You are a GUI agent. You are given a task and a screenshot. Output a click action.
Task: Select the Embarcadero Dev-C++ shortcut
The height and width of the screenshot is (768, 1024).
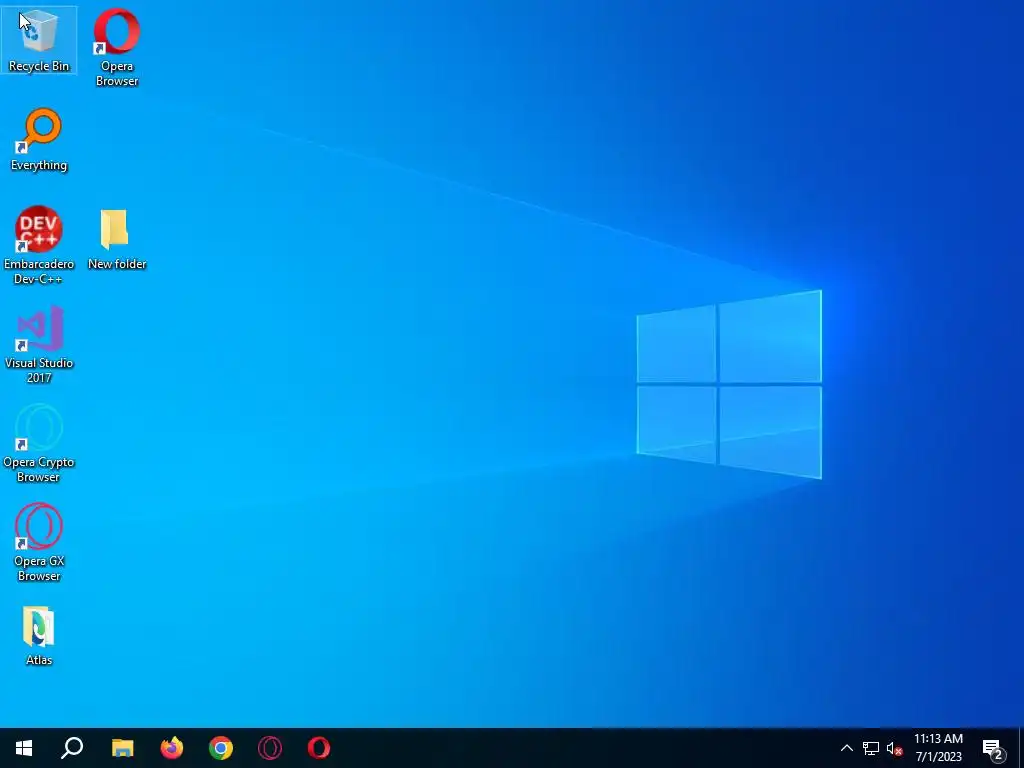[x=39, y=246]
